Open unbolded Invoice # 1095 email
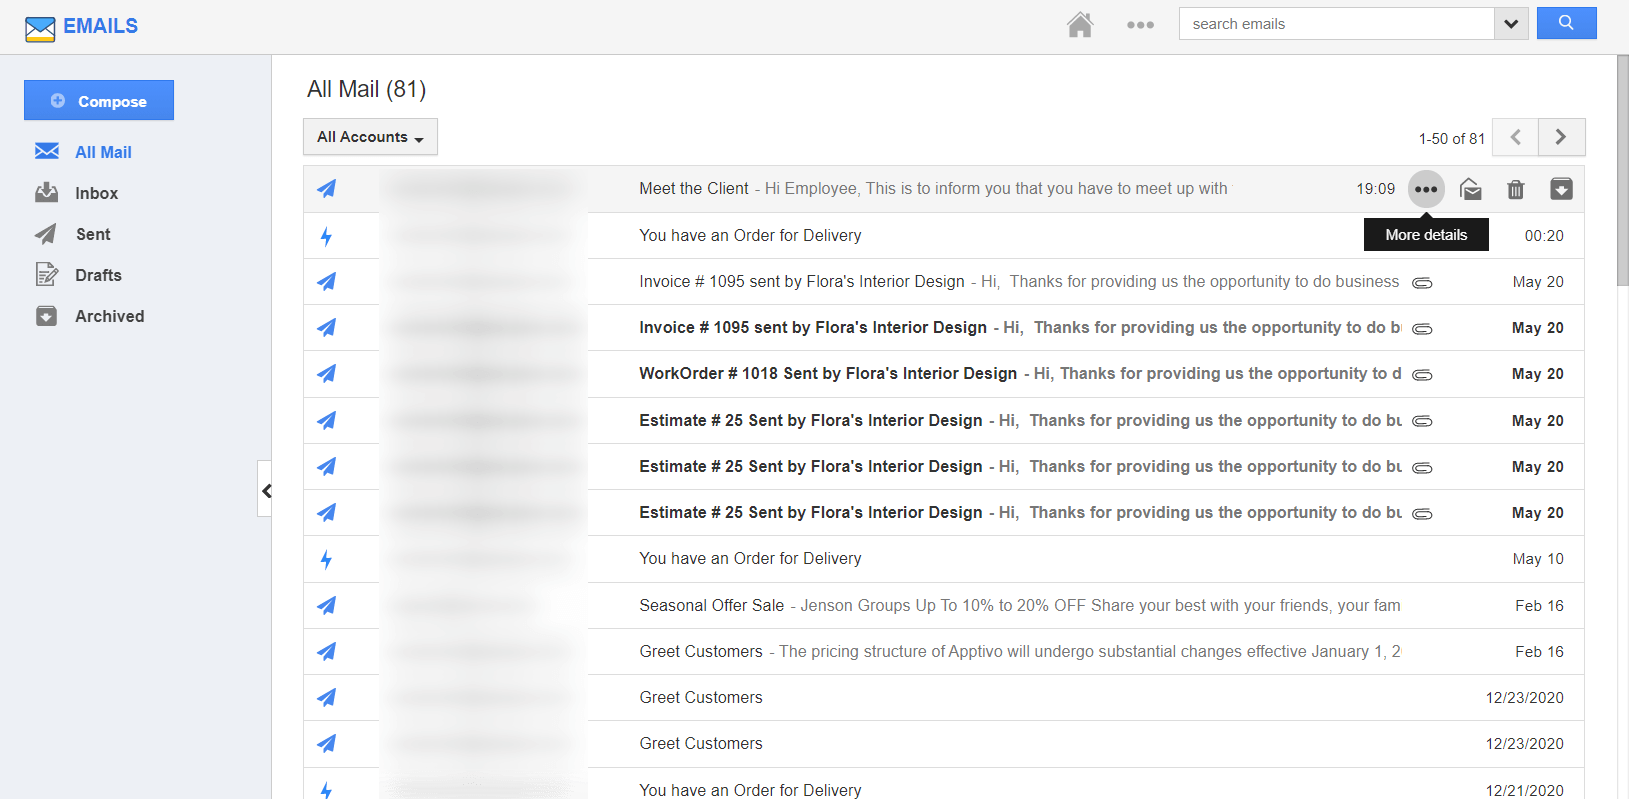Screen dimensions: 1629x799 point(944,282)
